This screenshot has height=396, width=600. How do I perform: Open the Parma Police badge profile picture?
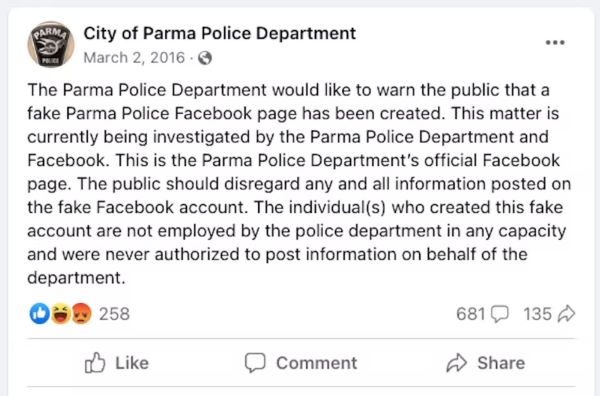tap(51, 44)
